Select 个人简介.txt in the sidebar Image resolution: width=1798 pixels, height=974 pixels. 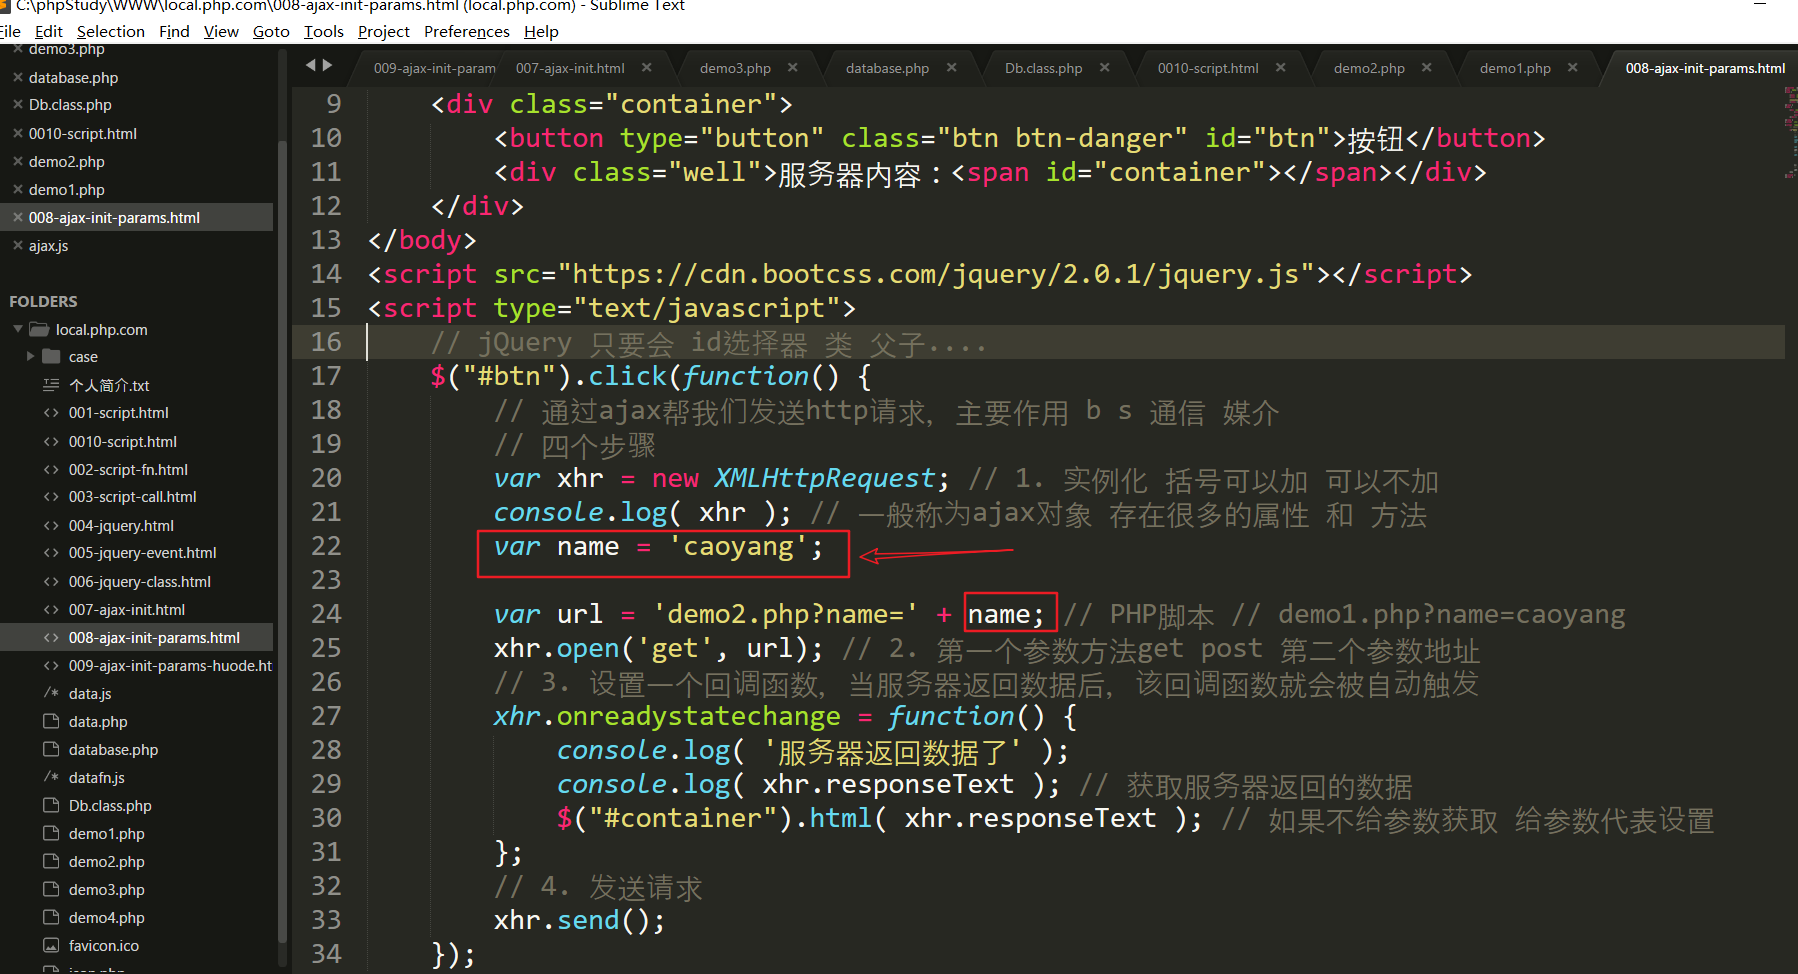tap(109, 385)
